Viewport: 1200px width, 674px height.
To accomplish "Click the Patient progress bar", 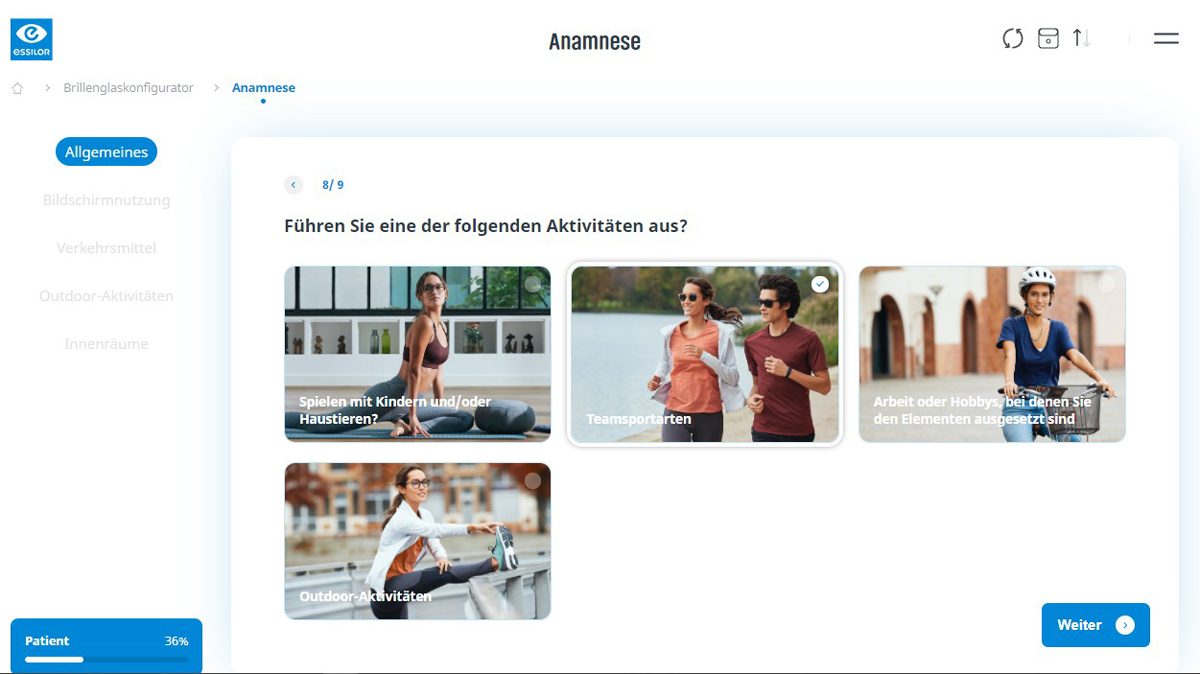I will pyautogui.click(x=106, y=659).
